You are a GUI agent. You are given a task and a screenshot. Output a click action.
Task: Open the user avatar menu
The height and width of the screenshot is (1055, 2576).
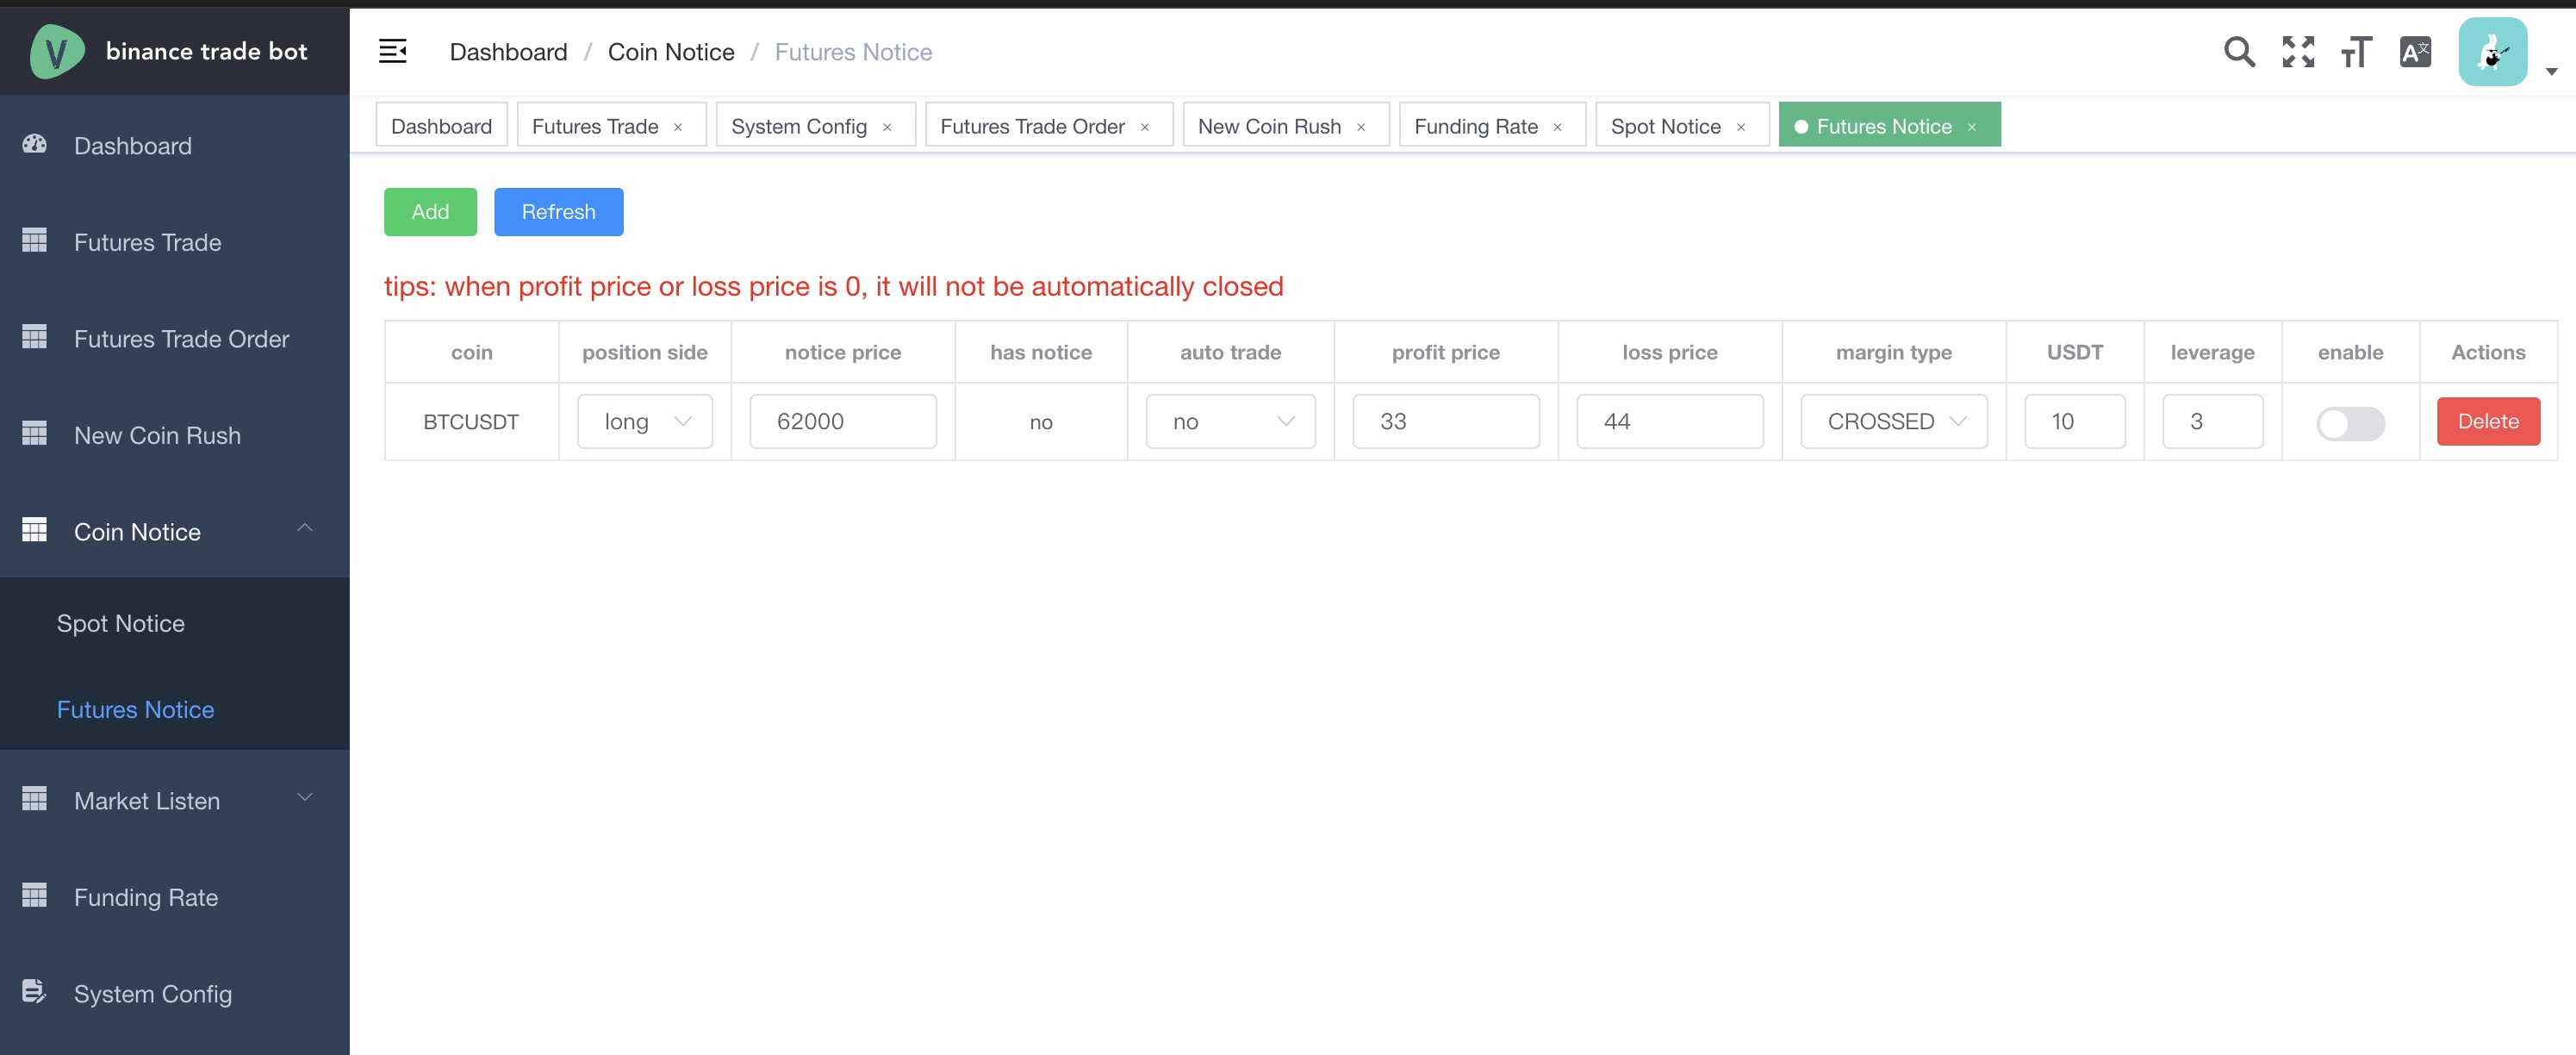click(2491, 51)
